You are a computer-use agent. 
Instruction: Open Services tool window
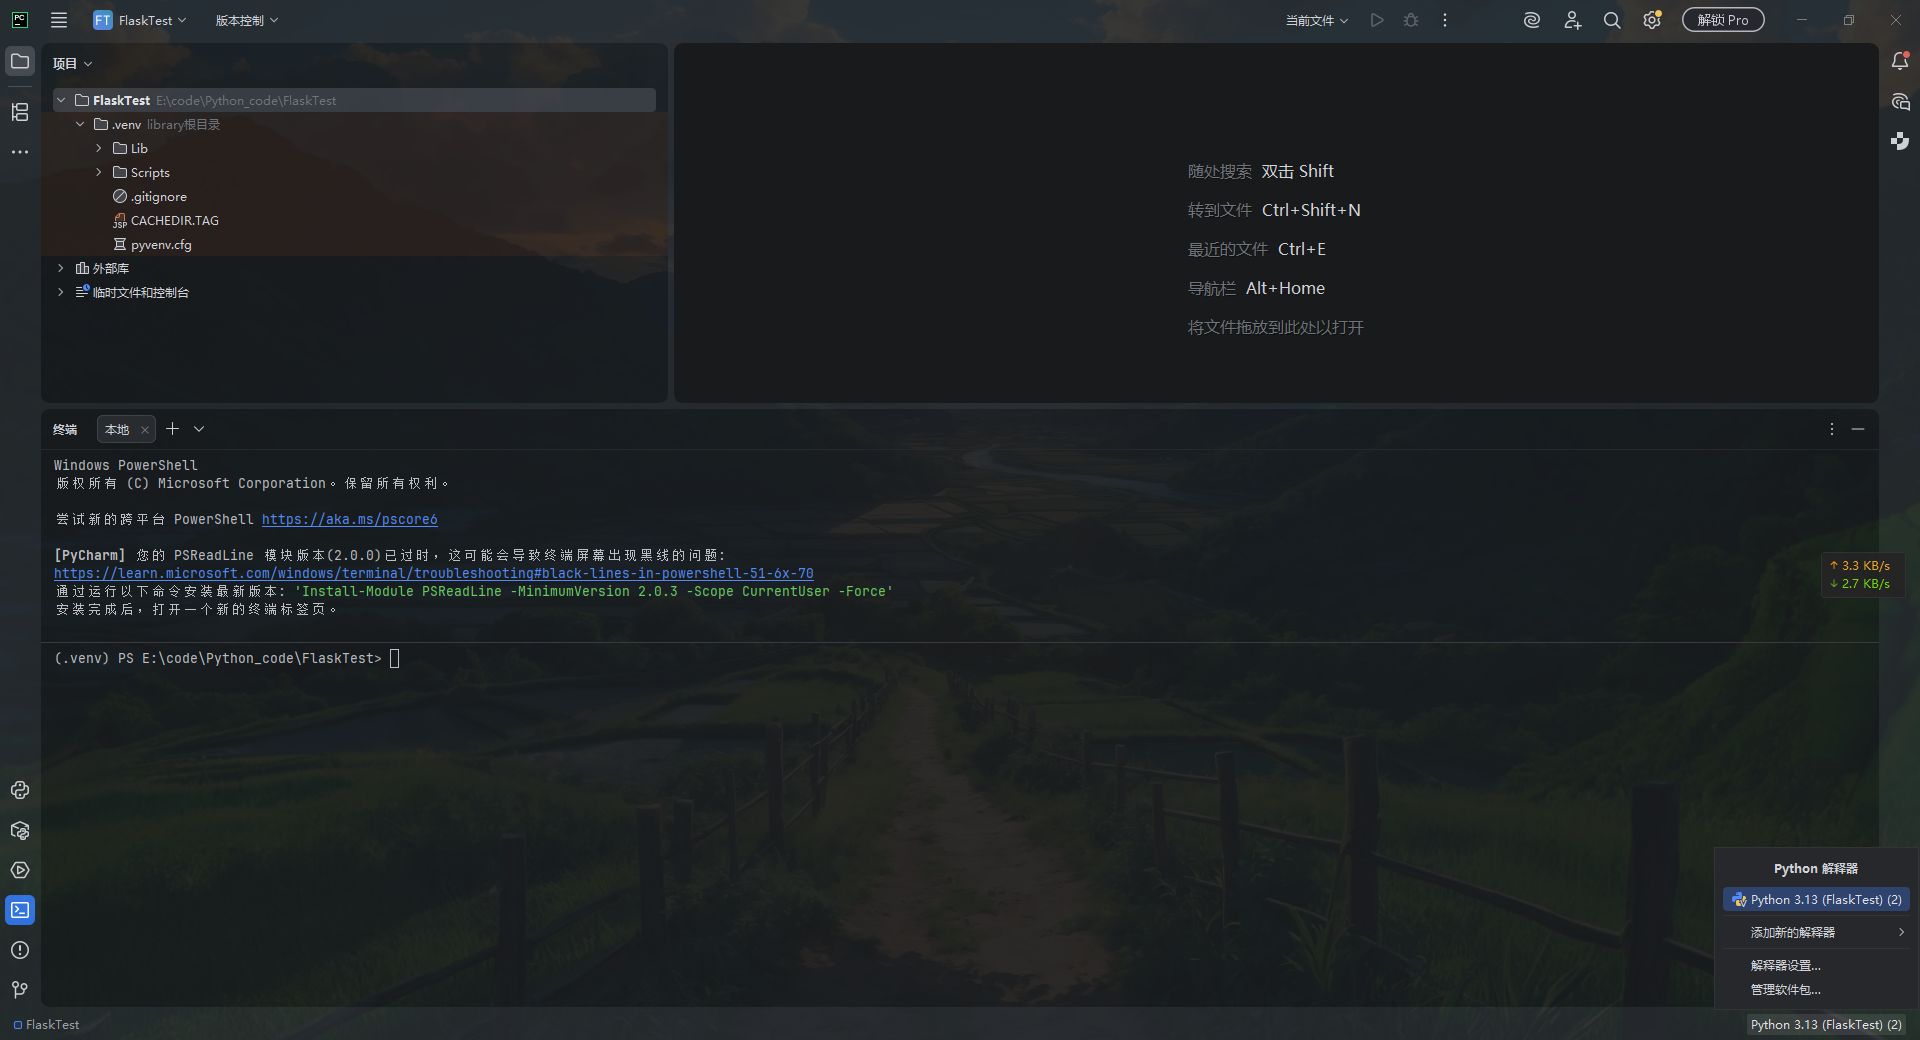(x=20, y=870)
